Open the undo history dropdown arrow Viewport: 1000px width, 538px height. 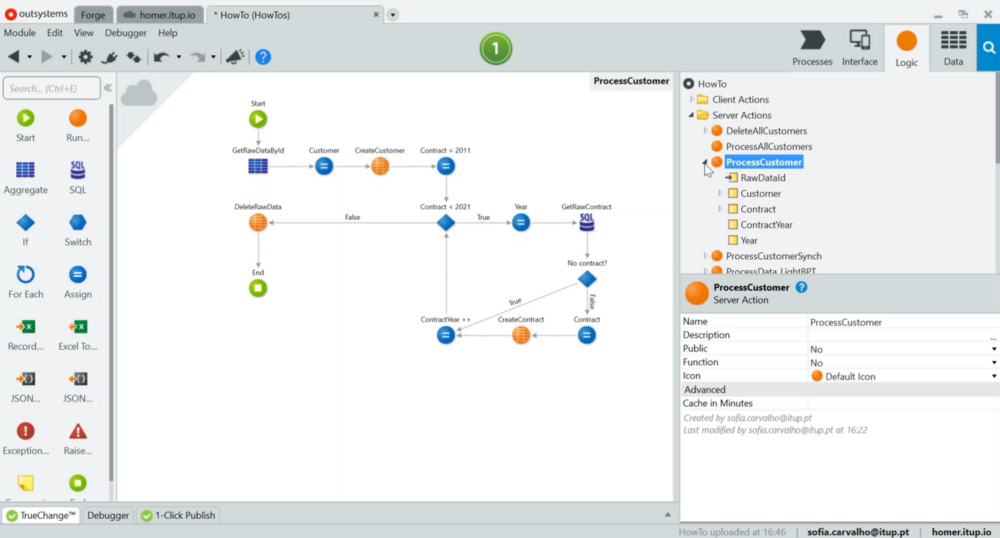[x=179, y=57]
